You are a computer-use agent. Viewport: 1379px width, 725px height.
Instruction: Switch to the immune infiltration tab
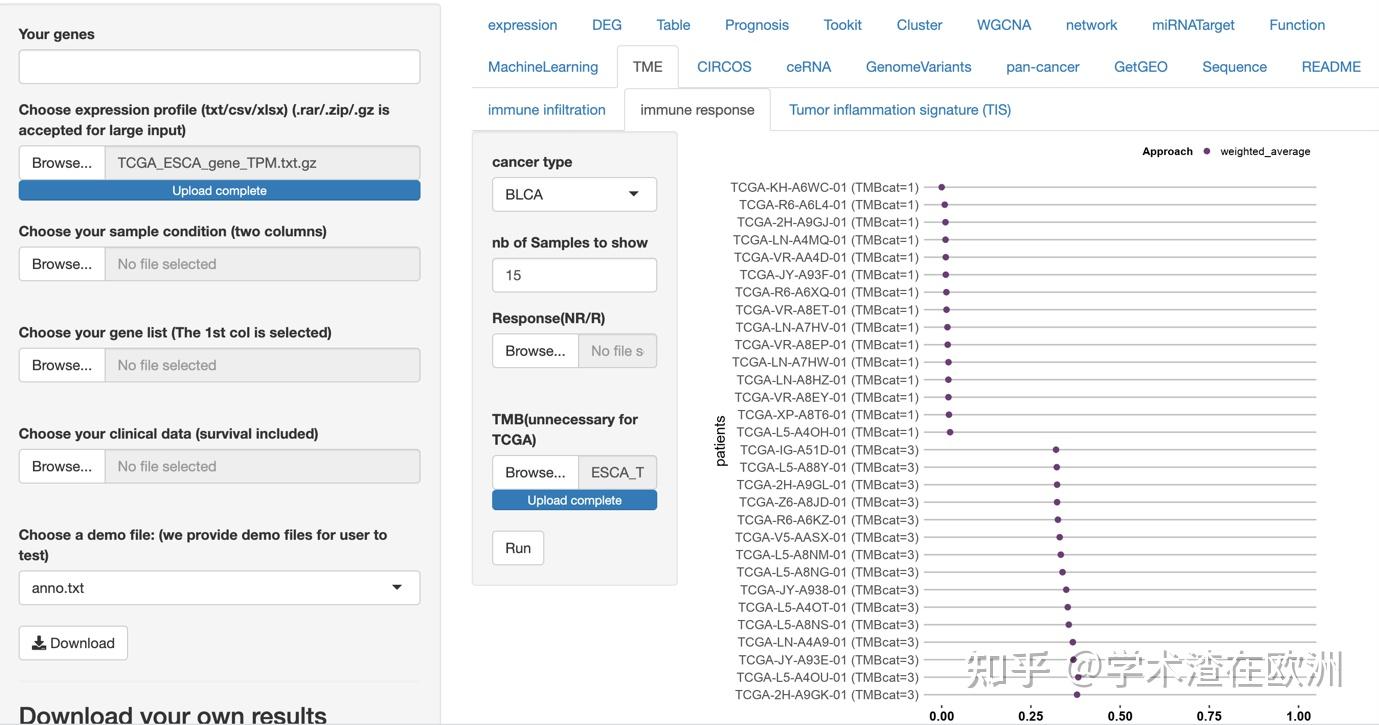[x=546, y=109]
